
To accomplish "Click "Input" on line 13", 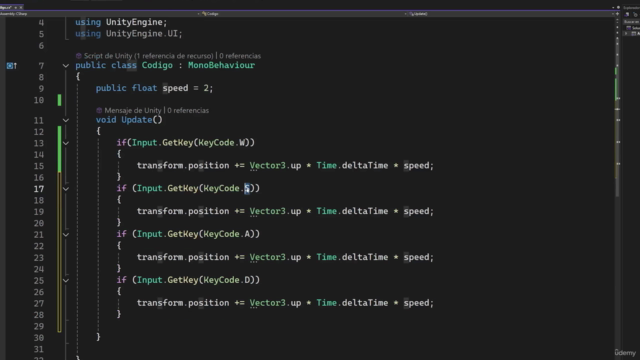I will click(144, 143).
